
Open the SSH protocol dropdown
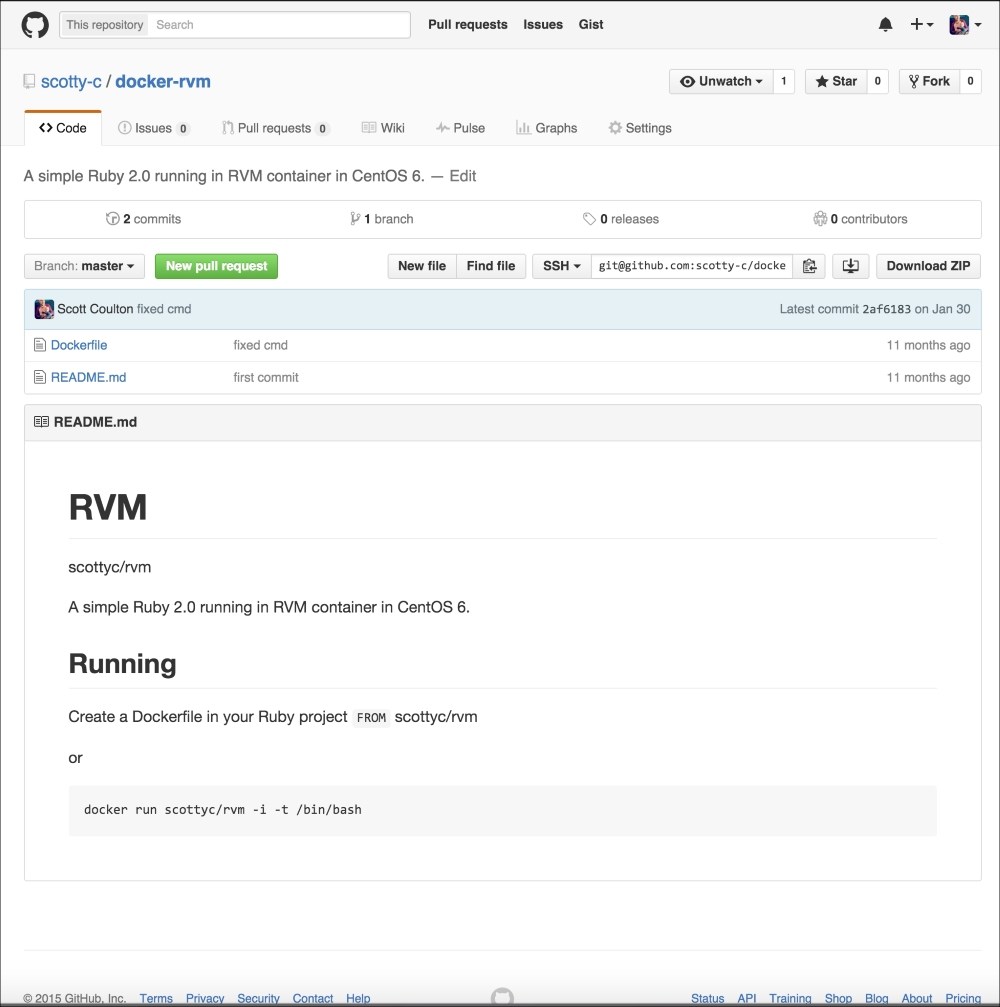(x=561, y=266)
